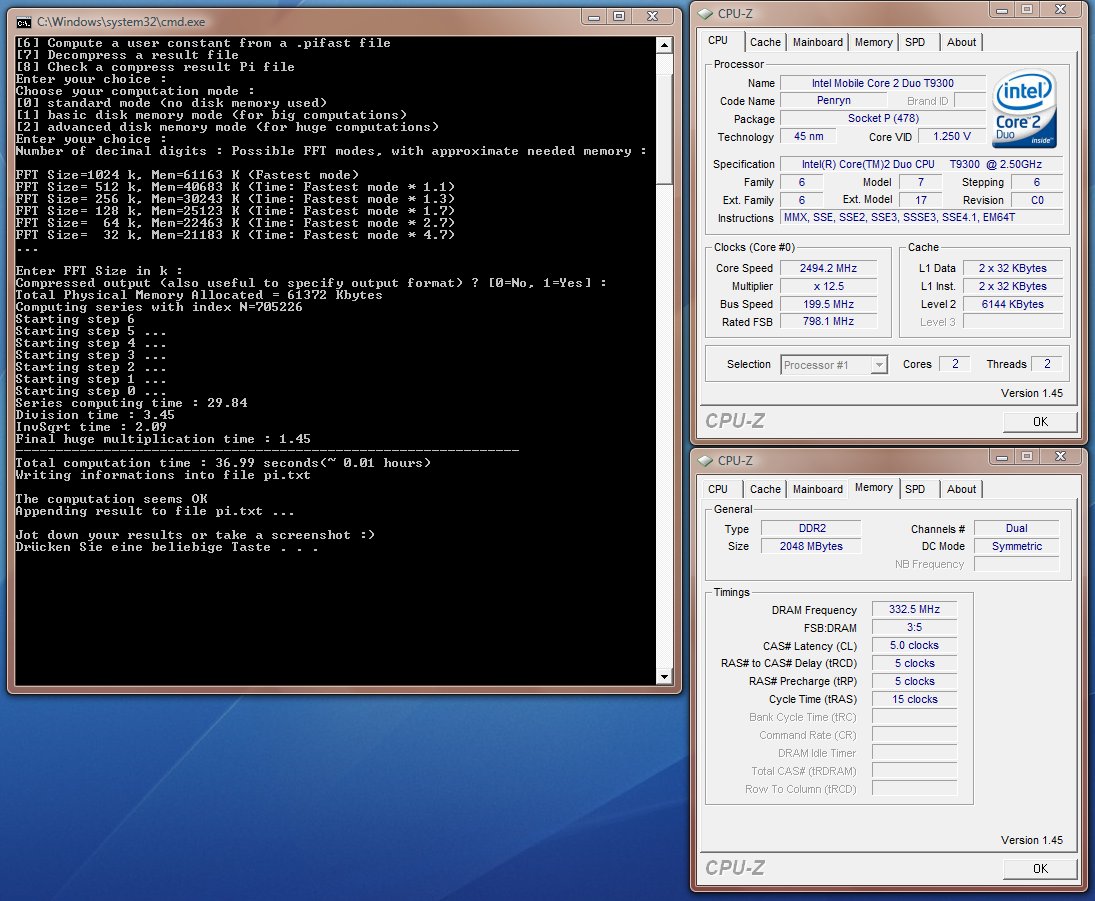The height and width of the screenshot is (901, 1095).
Task: Click the Revision value C0
Action: (1037, 200)
